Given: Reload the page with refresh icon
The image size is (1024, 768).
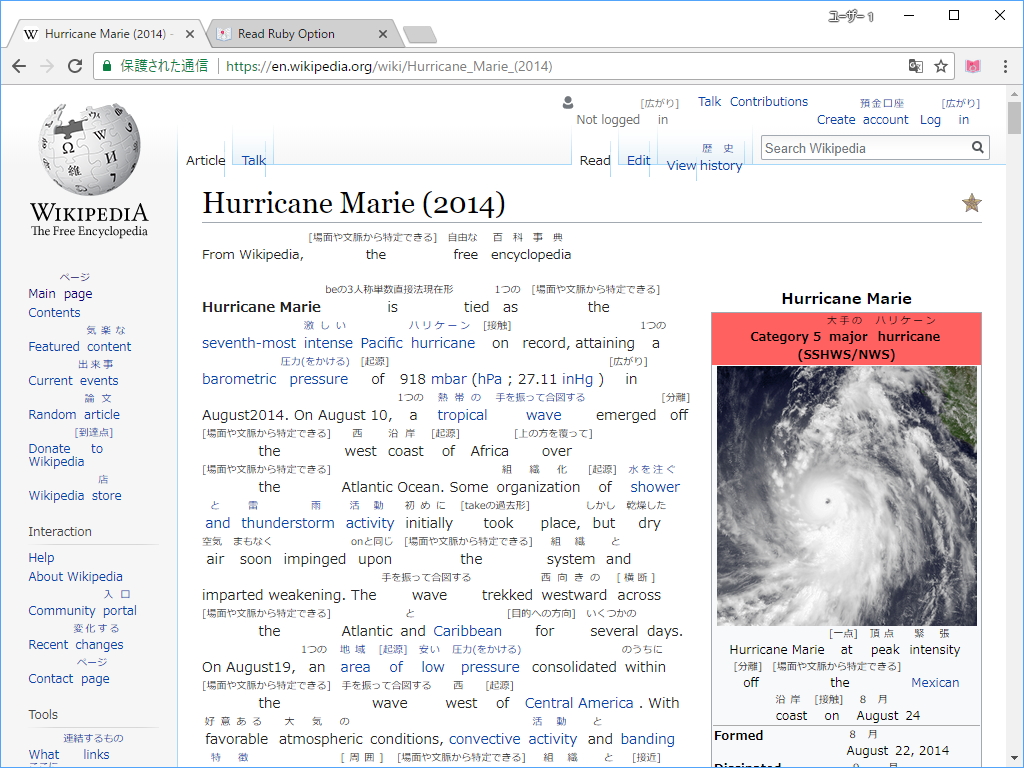Looking at the screenshot, I should pos(75,66).
